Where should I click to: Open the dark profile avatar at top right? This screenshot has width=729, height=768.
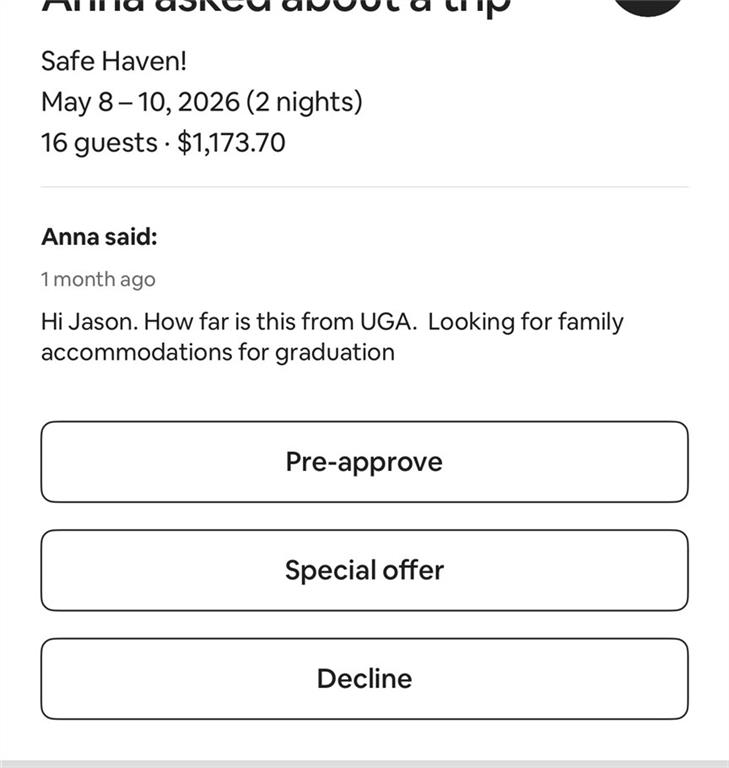(x=649, y=5)
